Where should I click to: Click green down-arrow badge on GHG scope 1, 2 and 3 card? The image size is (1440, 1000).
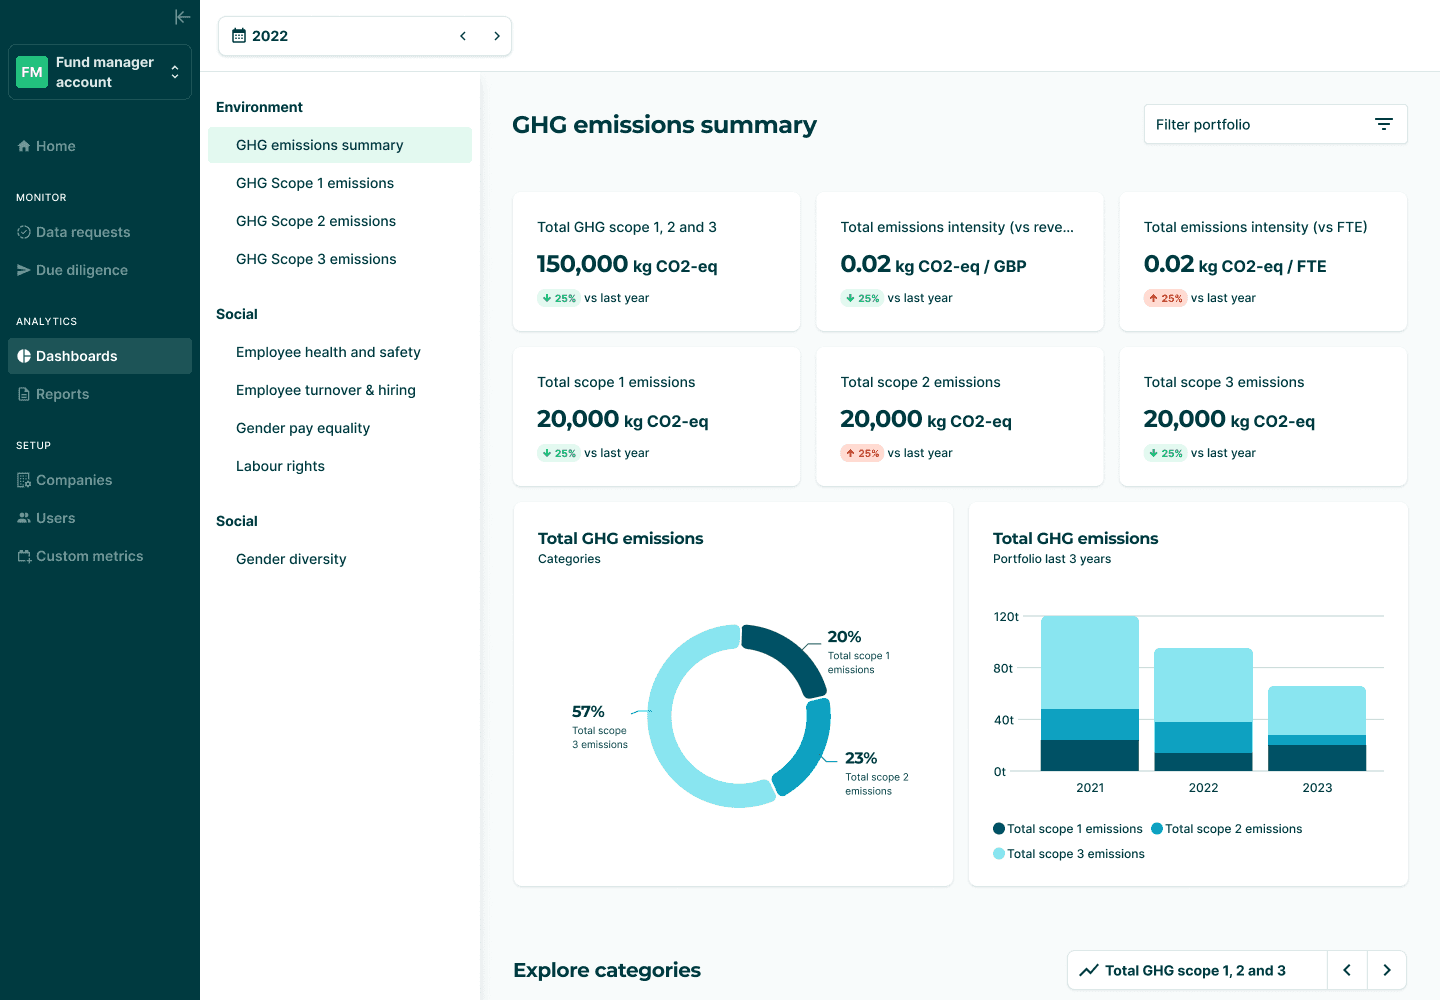[x=558, y=298]
